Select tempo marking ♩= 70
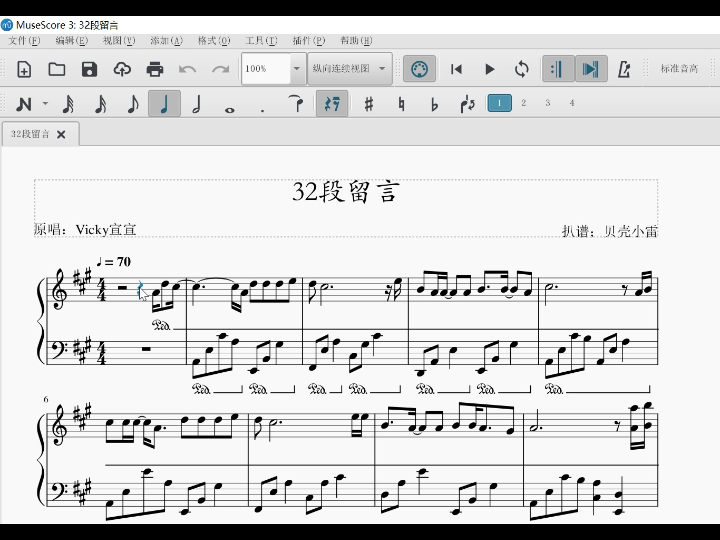This screenshot has height=540, width=720. (x=113, y=262)
